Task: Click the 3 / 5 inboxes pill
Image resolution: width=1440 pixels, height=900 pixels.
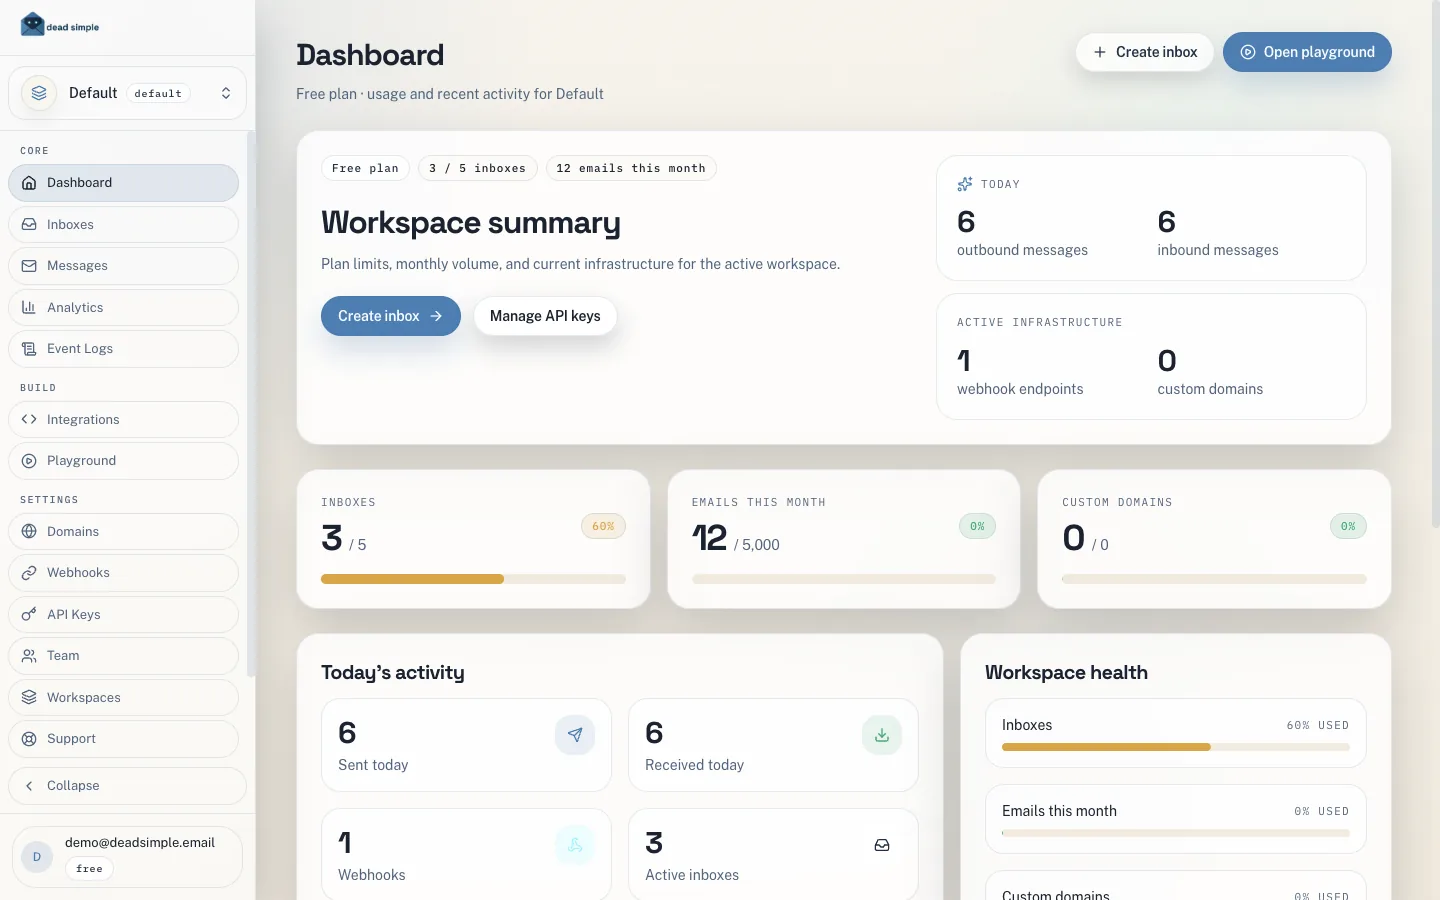Action: coord(478,168)
